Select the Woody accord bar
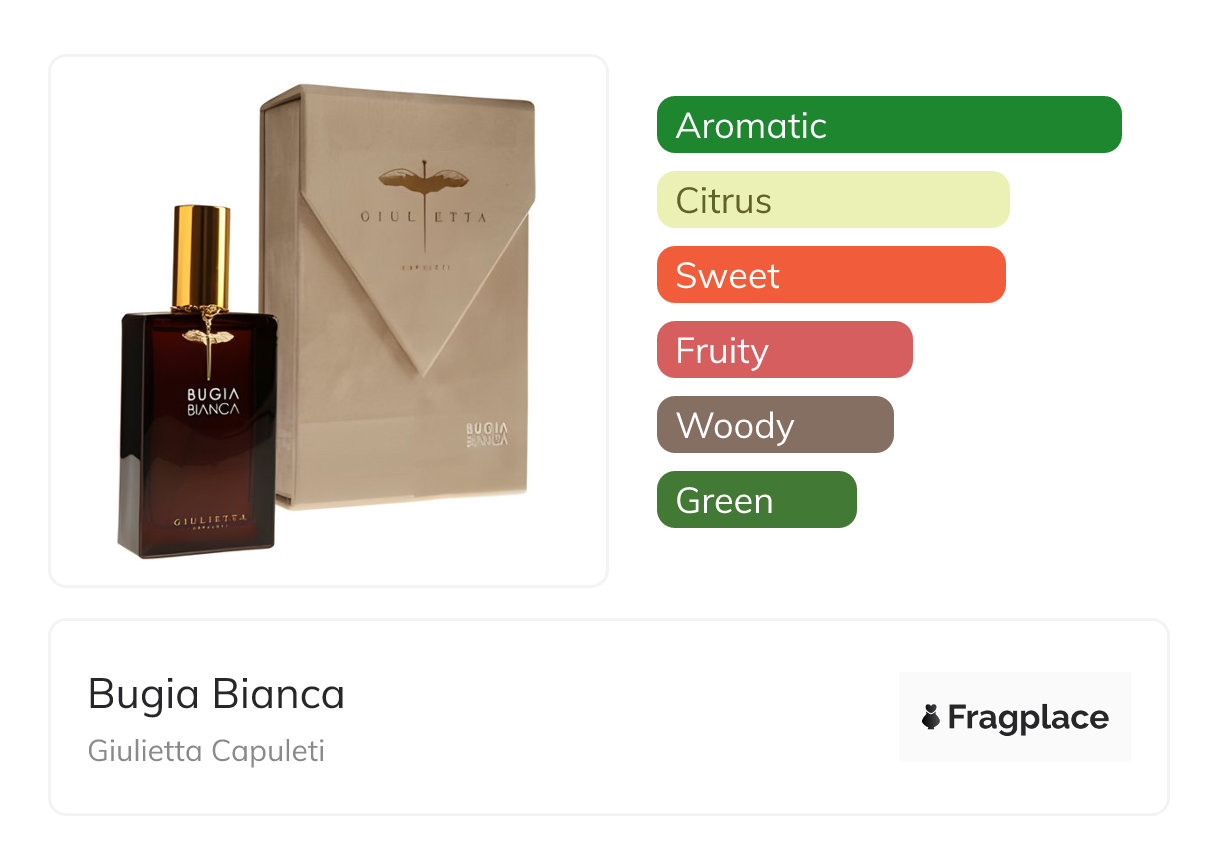This screenshot has width=1218, height=864. (775, 425)
